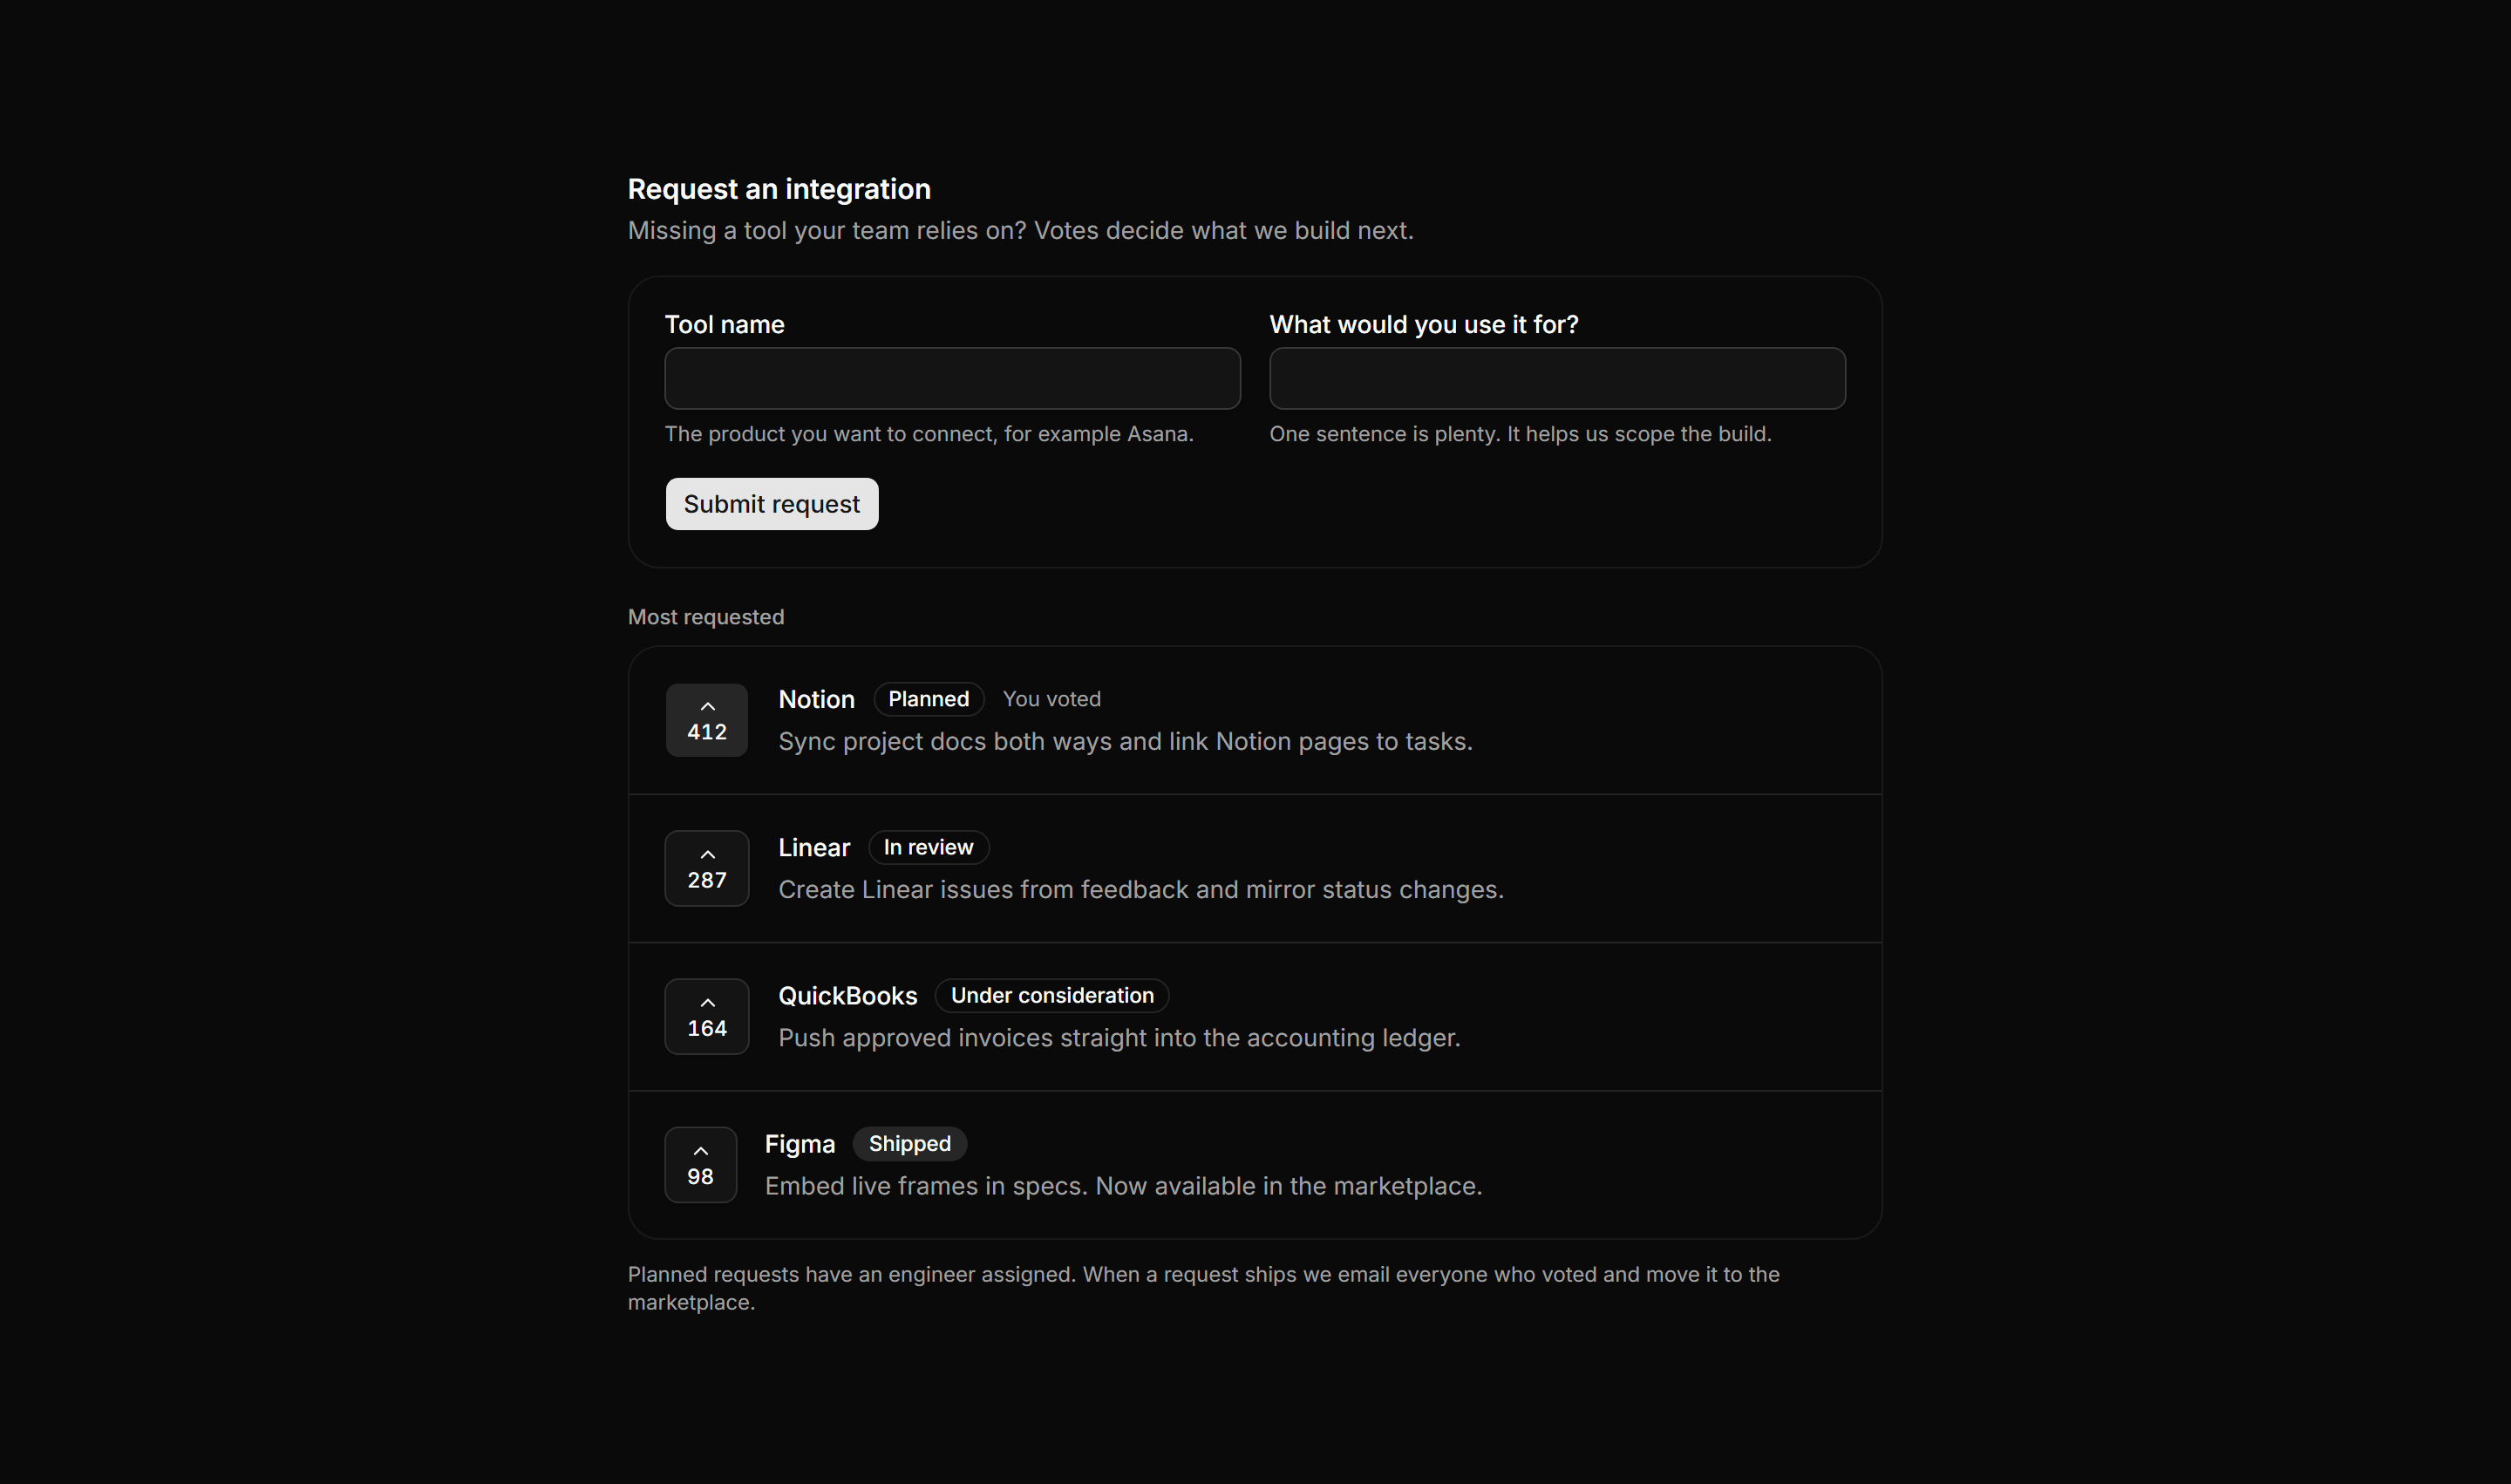Click the Notion description about syncing project docs
This screenshot has height=1484, width=2511.
[x=1126, y=741]
